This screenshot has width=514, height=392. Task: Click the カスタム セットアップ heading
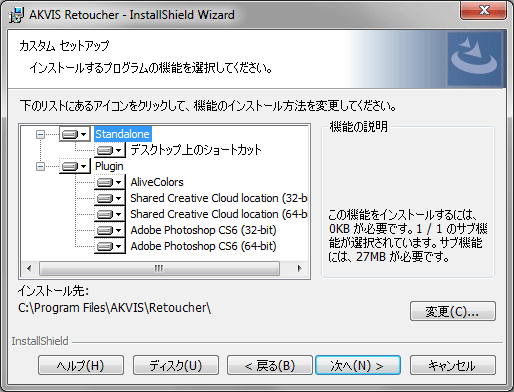coord(64,46)
